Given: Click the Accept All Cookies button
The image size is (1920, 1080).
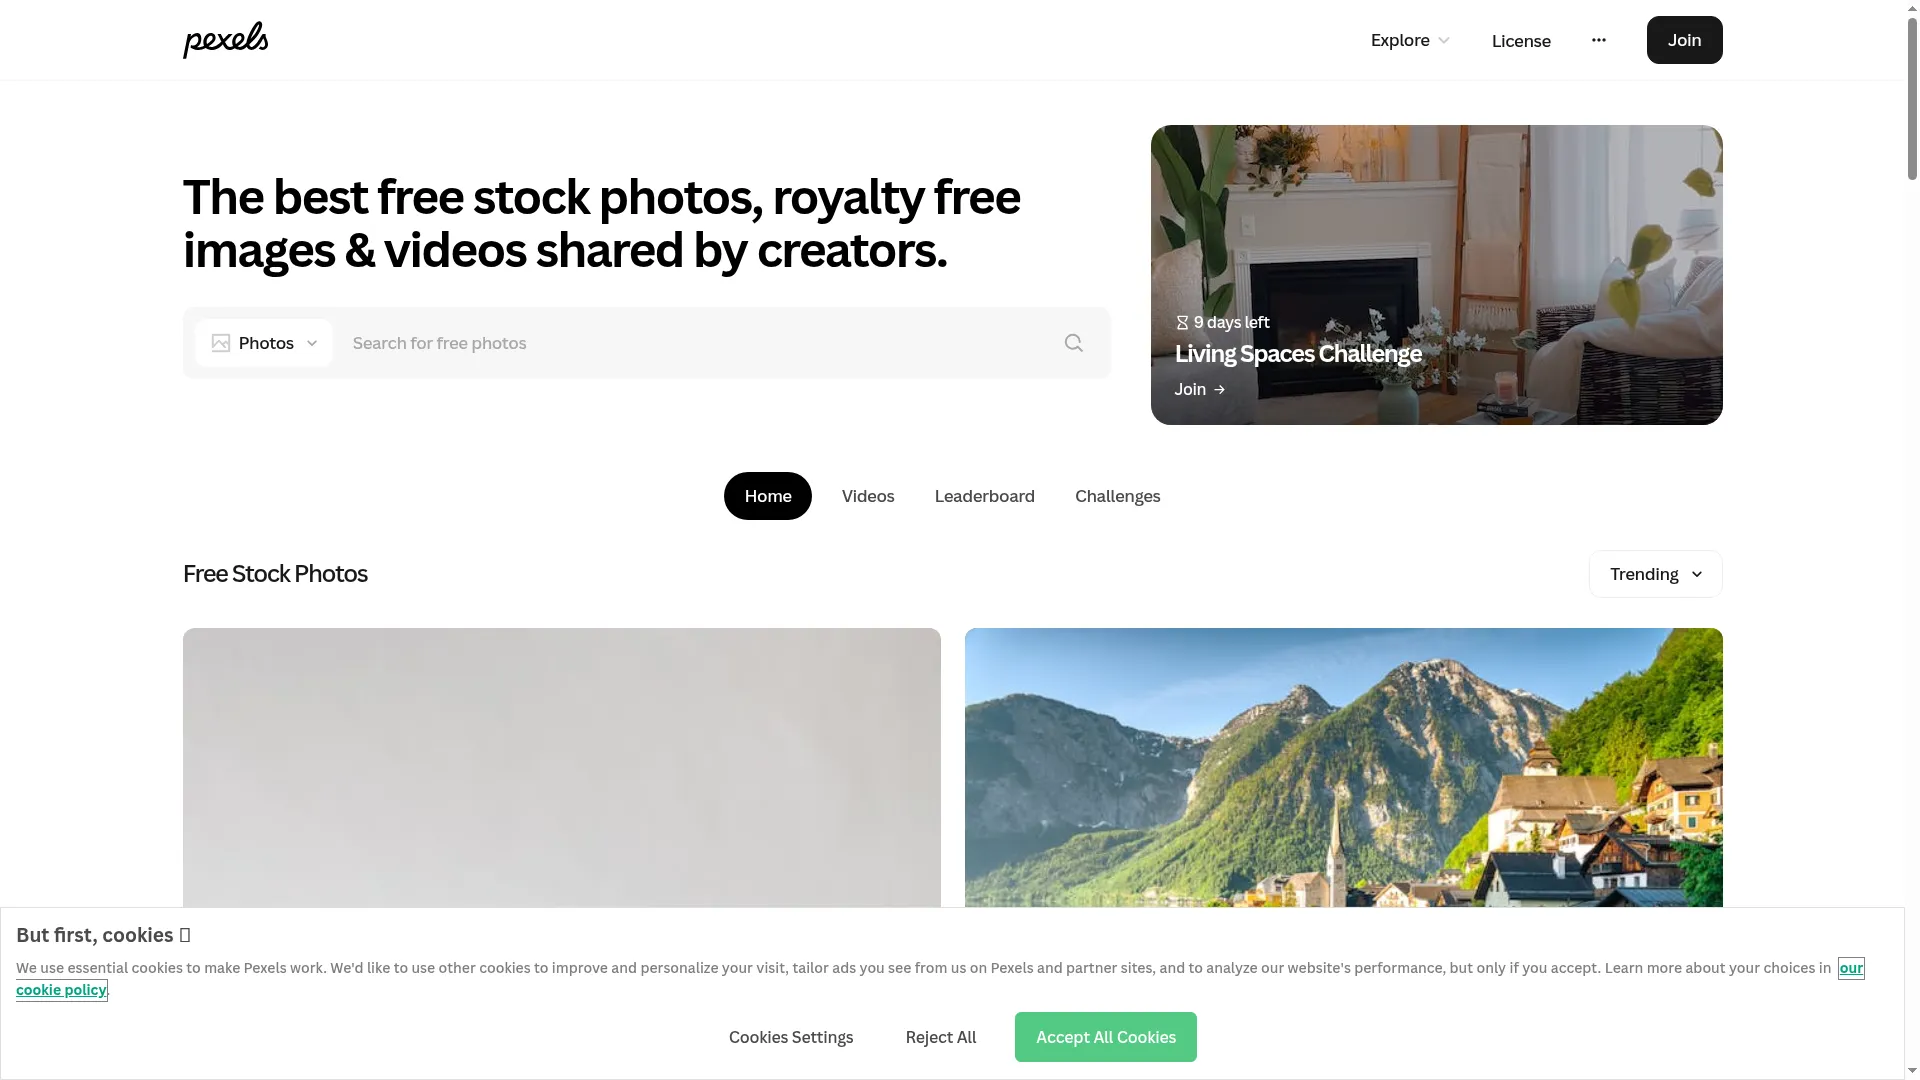Looking at the screenshot, I should click(x=1105, y=1037).
